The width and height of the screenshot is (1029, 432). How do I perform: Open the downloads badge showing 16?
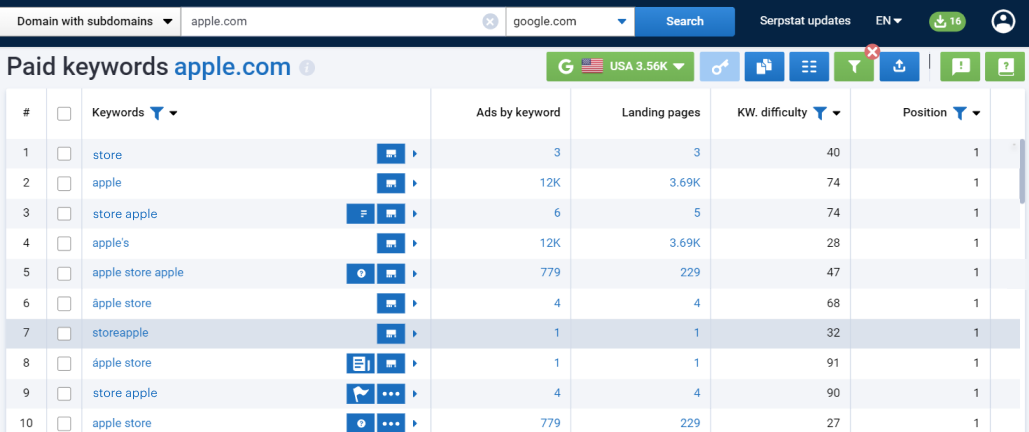[x=947, y=21]
